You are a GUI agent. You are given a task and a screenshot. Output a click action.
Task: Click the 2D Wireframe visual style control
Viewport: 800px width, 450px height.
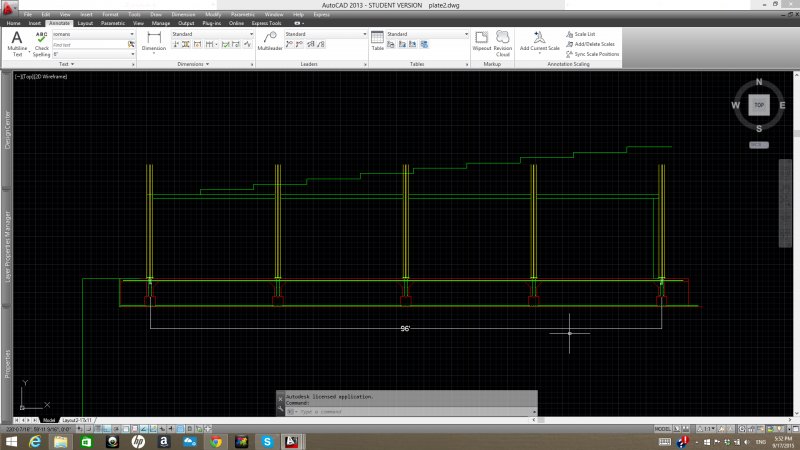point(51,77)
